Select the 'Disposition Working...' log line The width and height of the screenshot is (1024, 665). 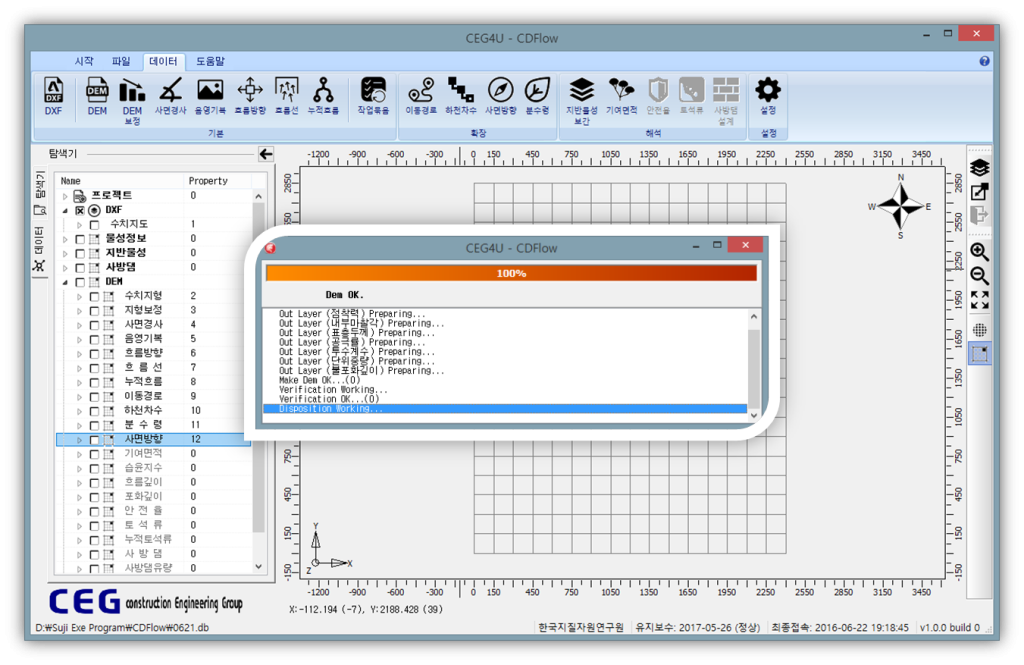coord(505,409)
